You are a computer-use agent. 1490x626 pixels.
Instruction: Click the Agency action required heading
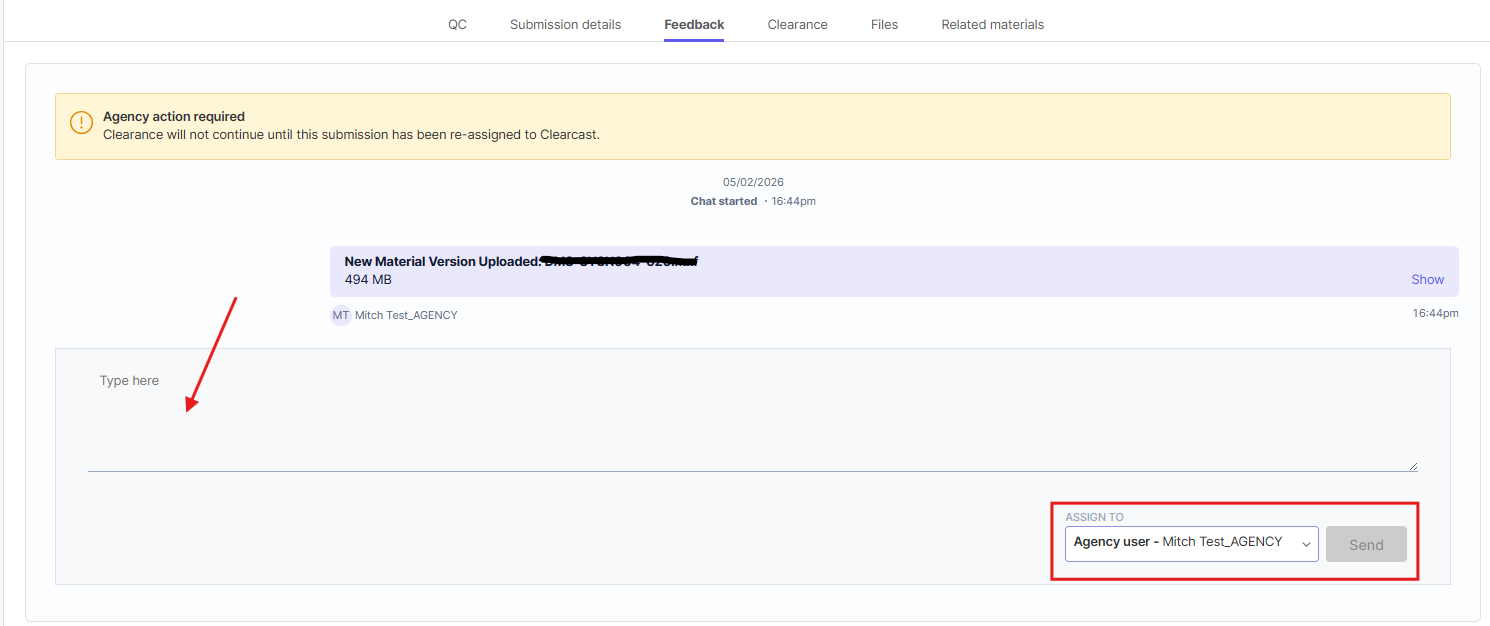click(174, 117)
